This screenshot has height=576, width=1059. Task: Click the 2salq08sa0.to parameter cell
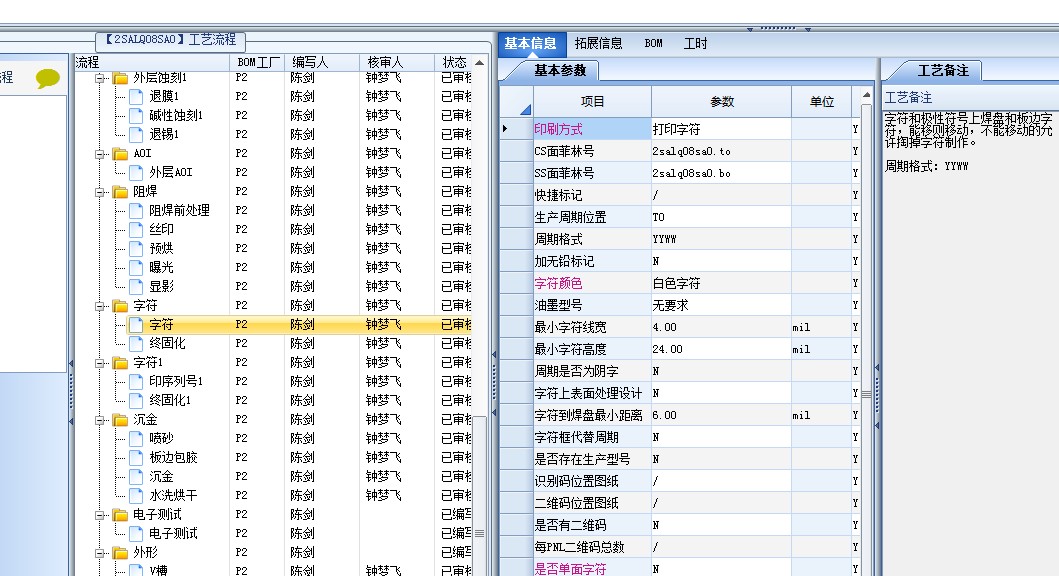click(x=721, y=151)
